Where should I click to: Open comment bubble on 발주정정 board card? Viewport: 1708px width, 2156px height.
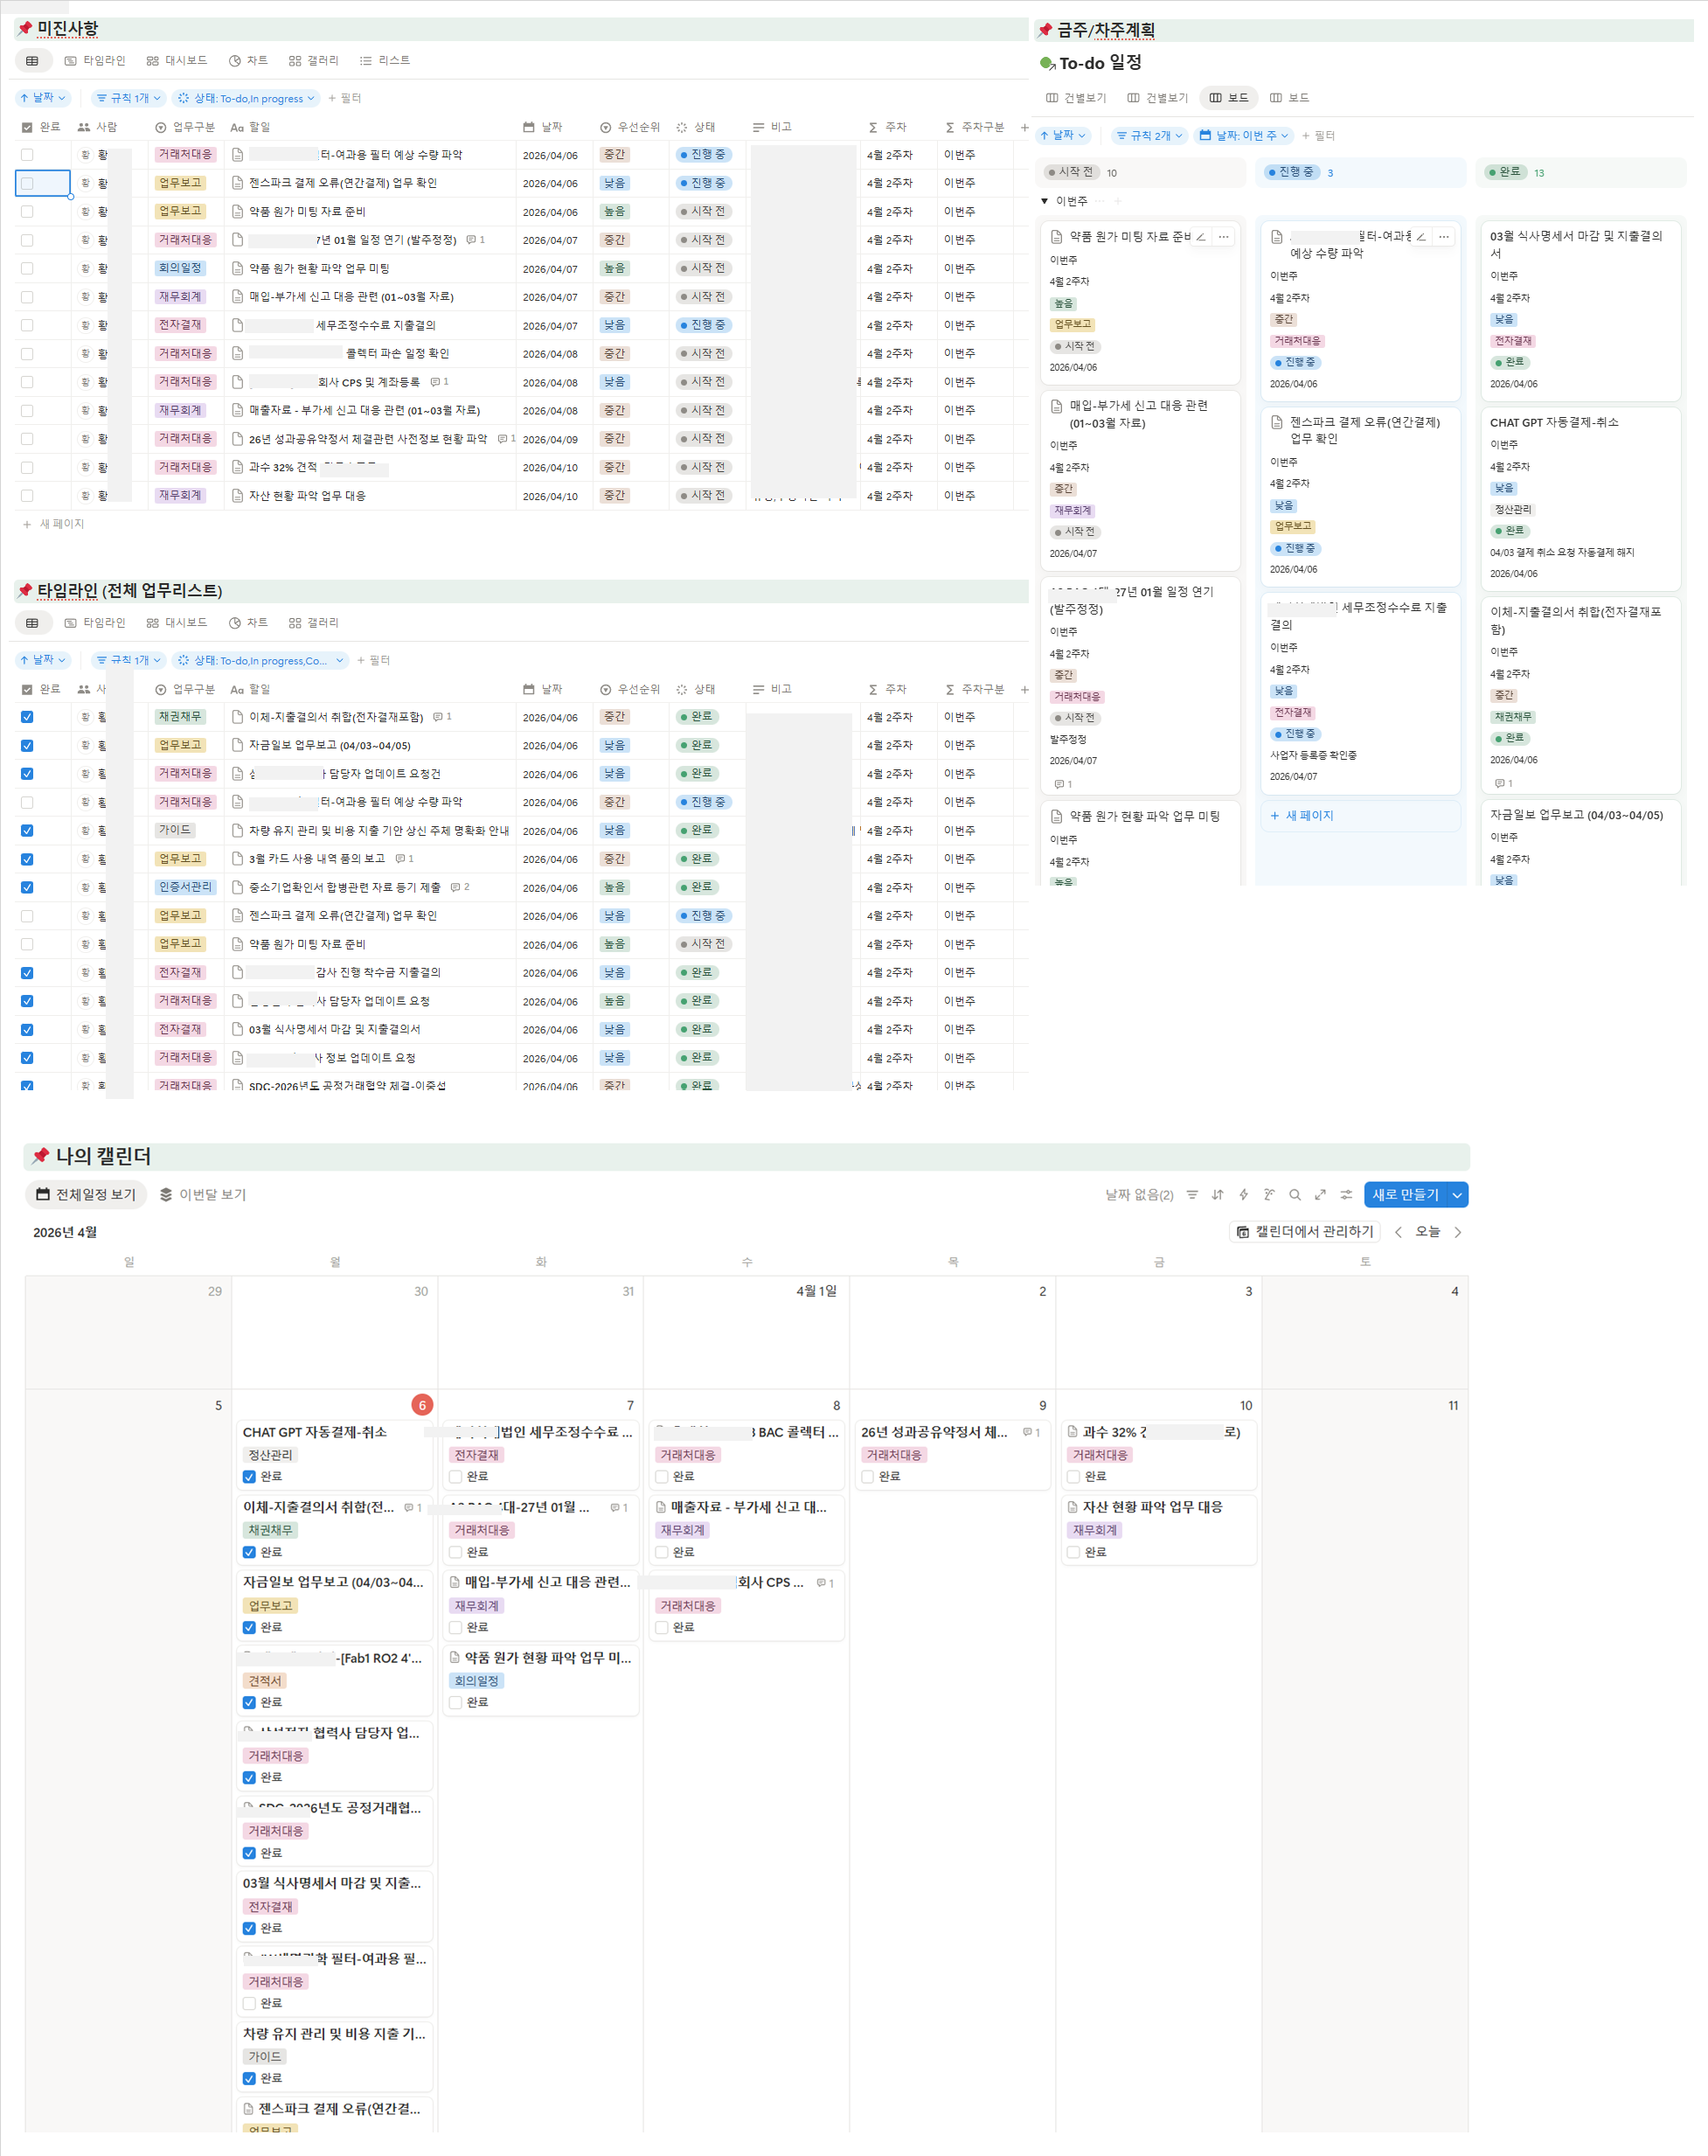[x=1062, y=784]
